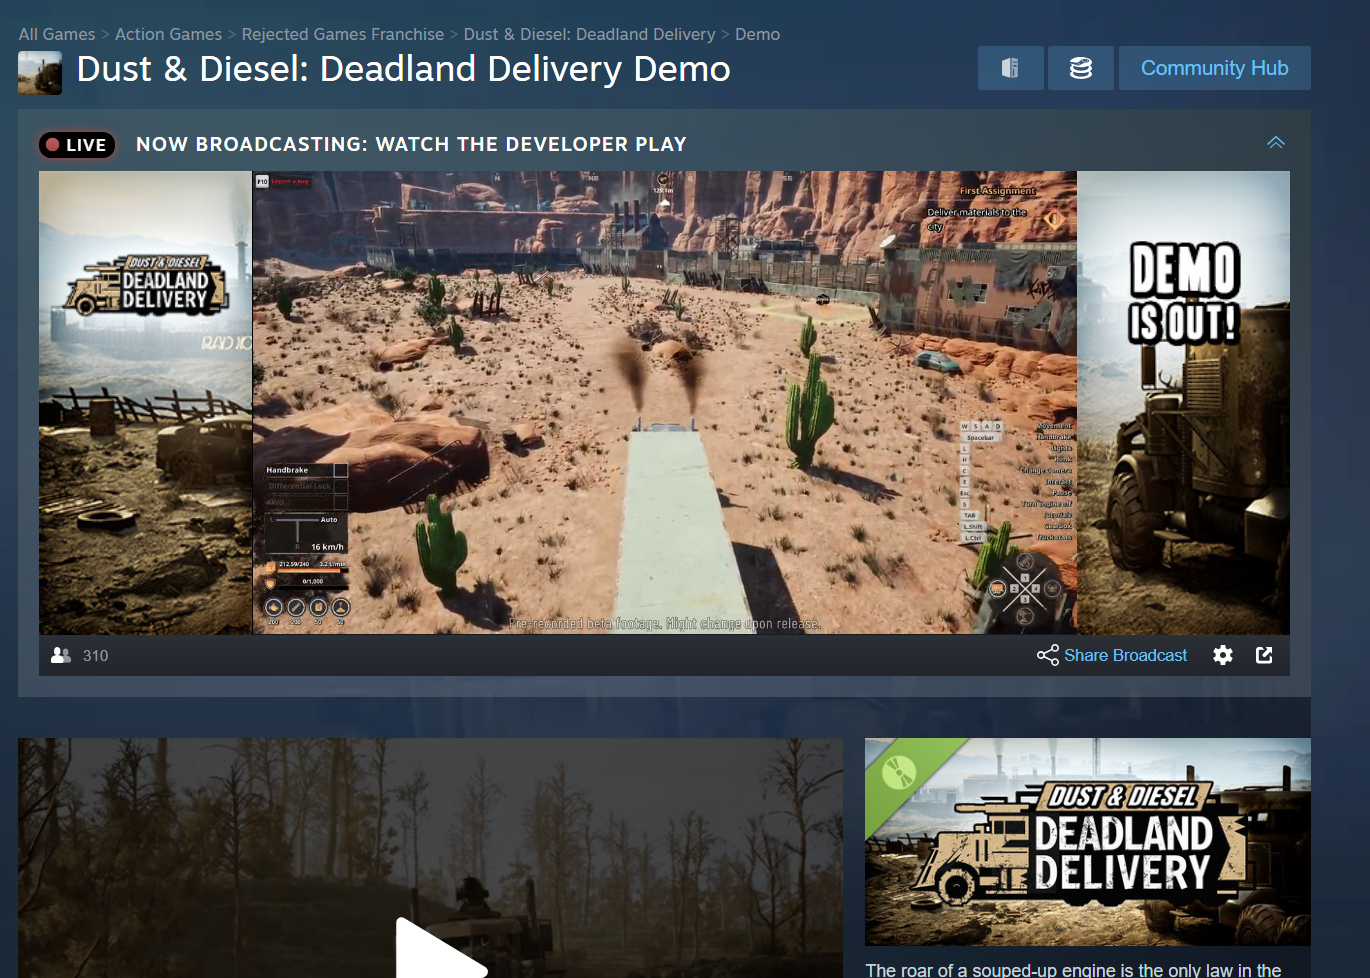Open the store page documentation icon button
This screenshot has height=978, width=1370.
(x=1010, y=68)
